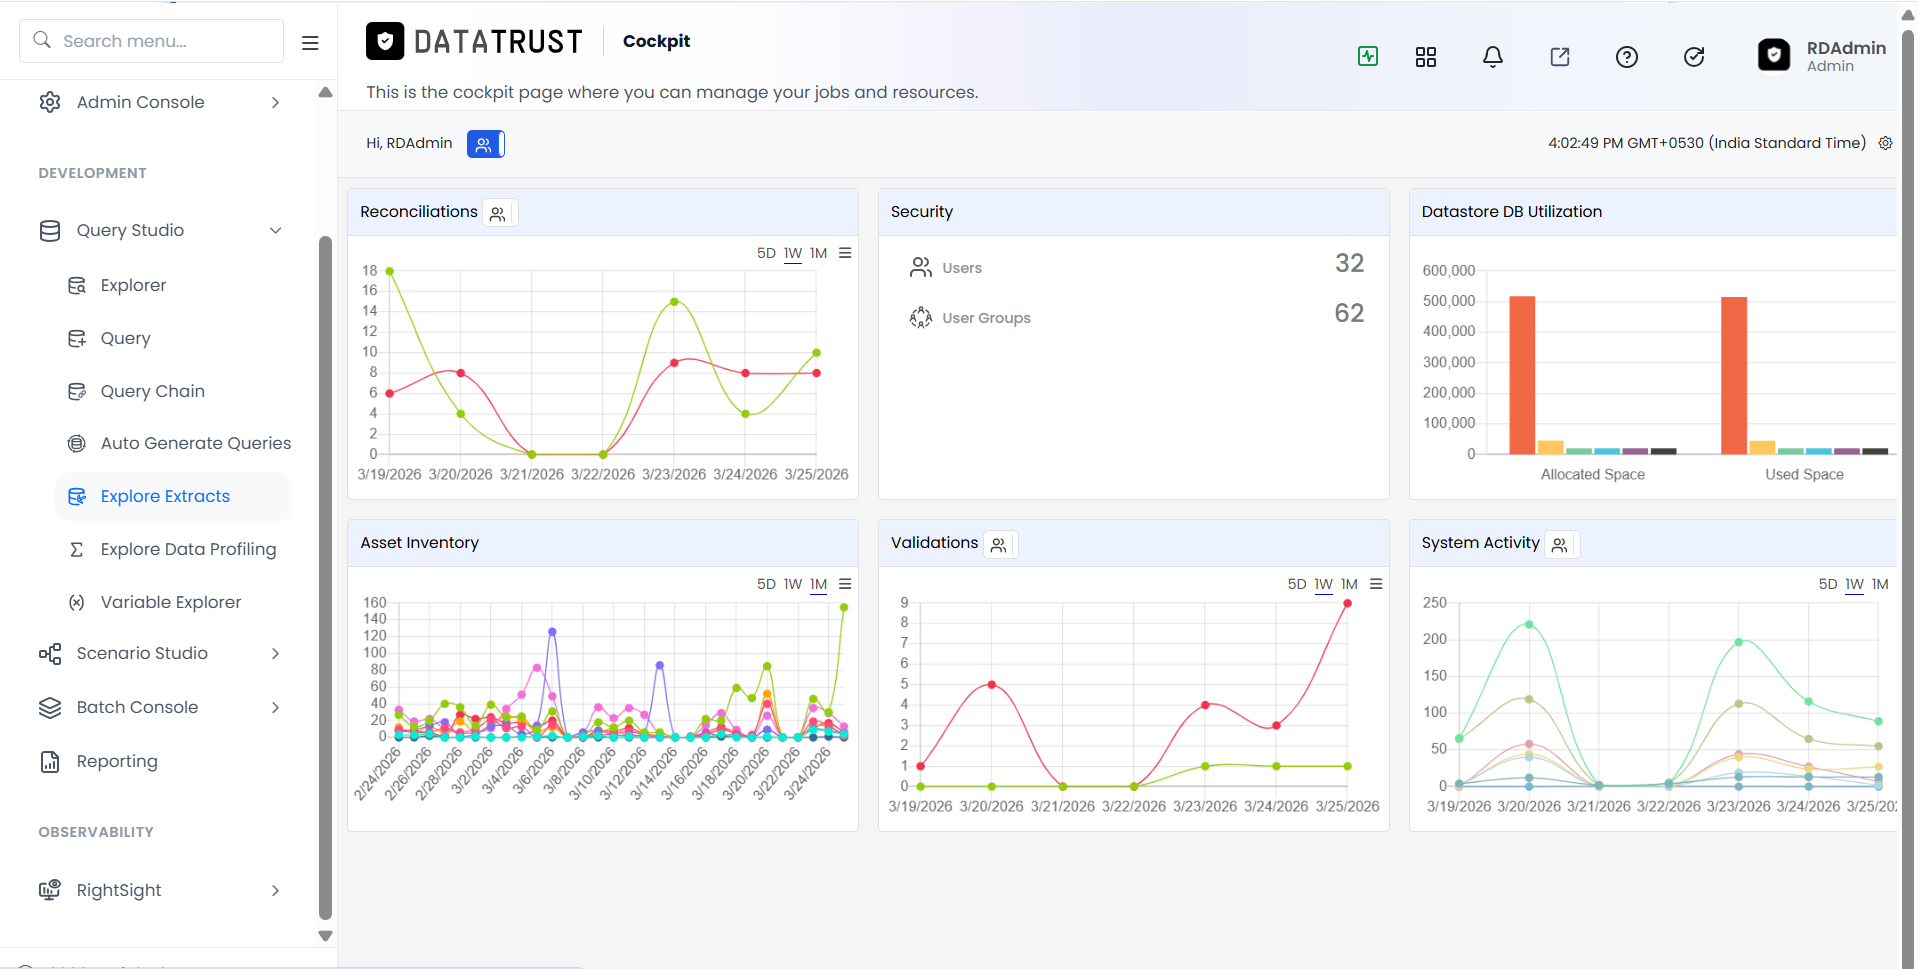The image size is (1918, 969).
Task: Click the refresh check icon in header
Action: [1694, 57]
